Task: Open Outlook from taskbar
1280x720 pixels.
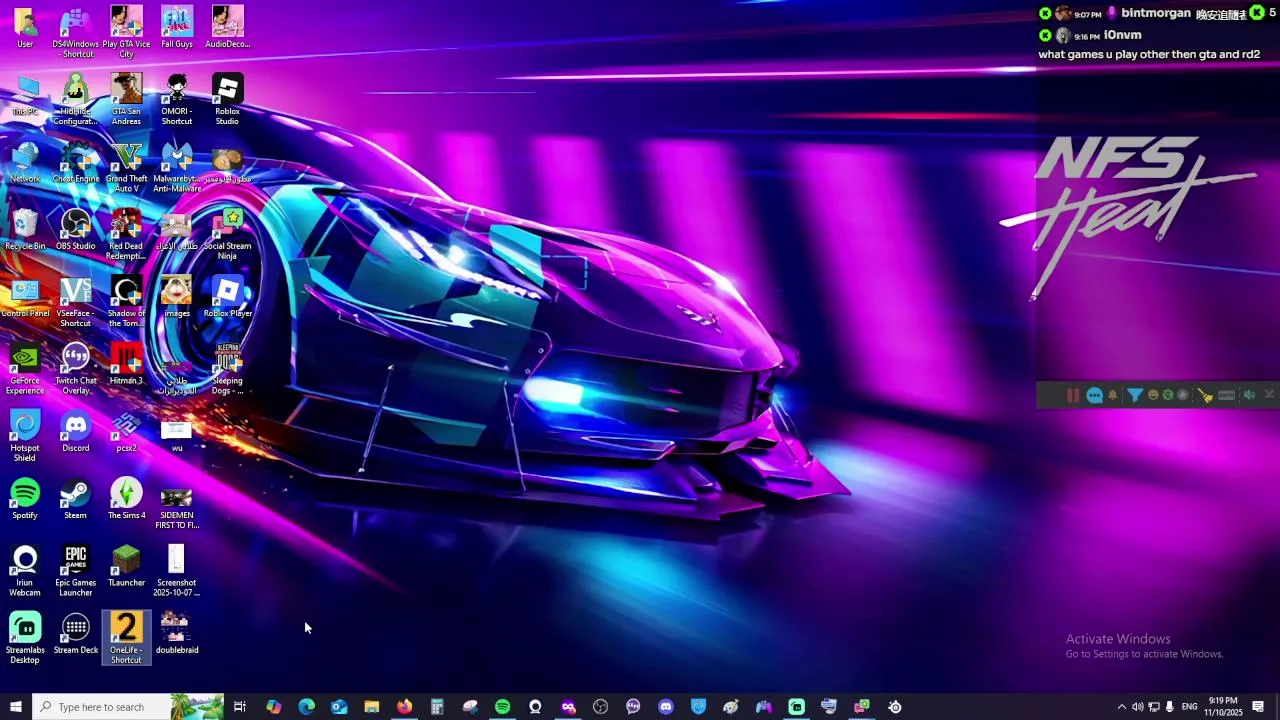Action: coord(339,707)
